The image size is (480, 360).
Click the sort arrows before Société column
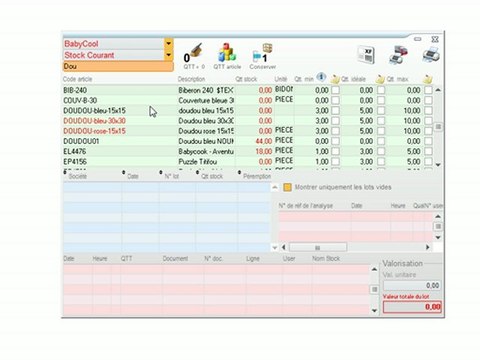click(x=65, y=172)
